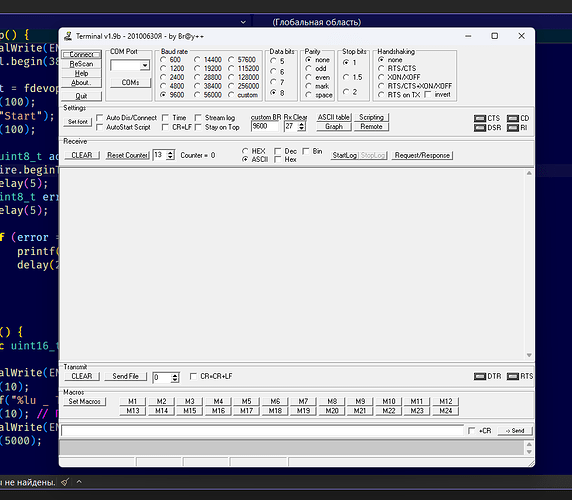Click the StartLog button
The height and width of the screenshot is (500, 572).
344,155
